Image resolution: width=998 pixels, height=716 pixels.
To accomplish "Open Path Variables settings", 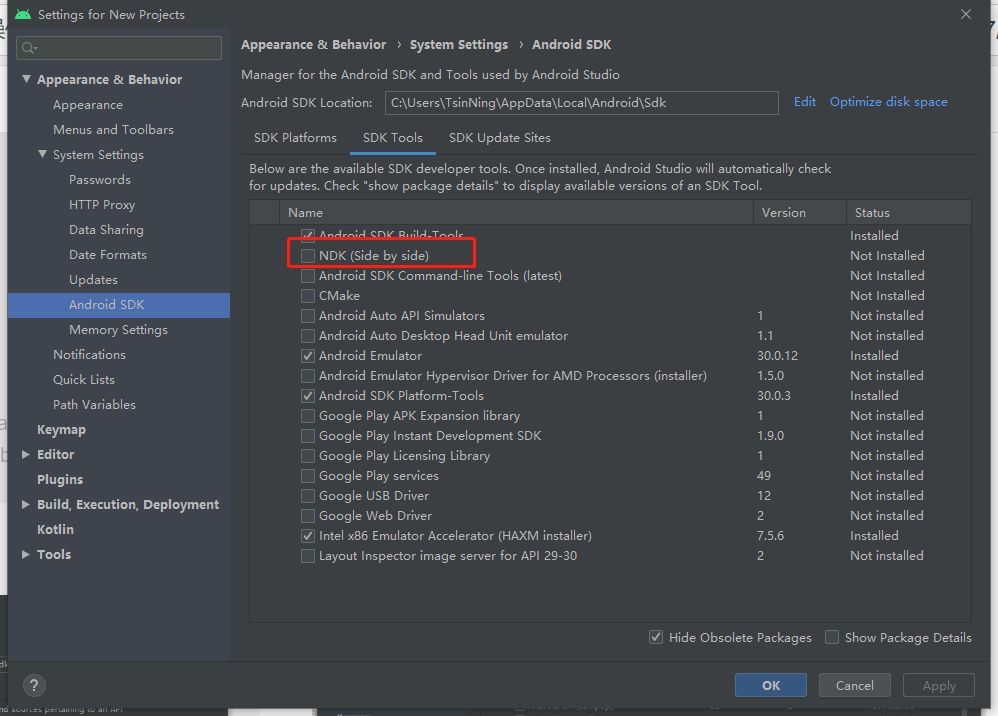I will pyautogui.click(x=94, y=405).
